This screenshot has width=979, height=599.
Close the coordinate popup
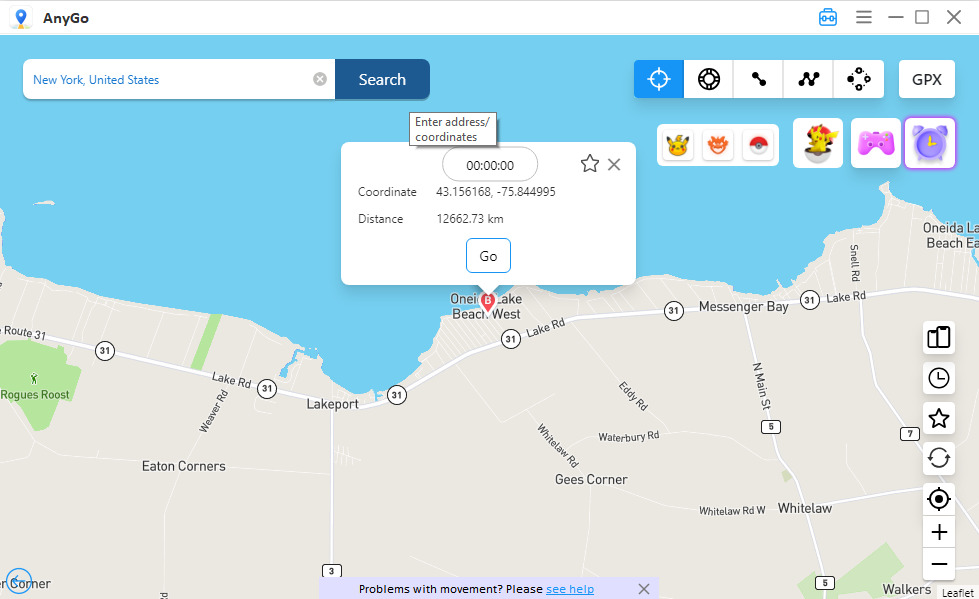(x=614, y=164)
